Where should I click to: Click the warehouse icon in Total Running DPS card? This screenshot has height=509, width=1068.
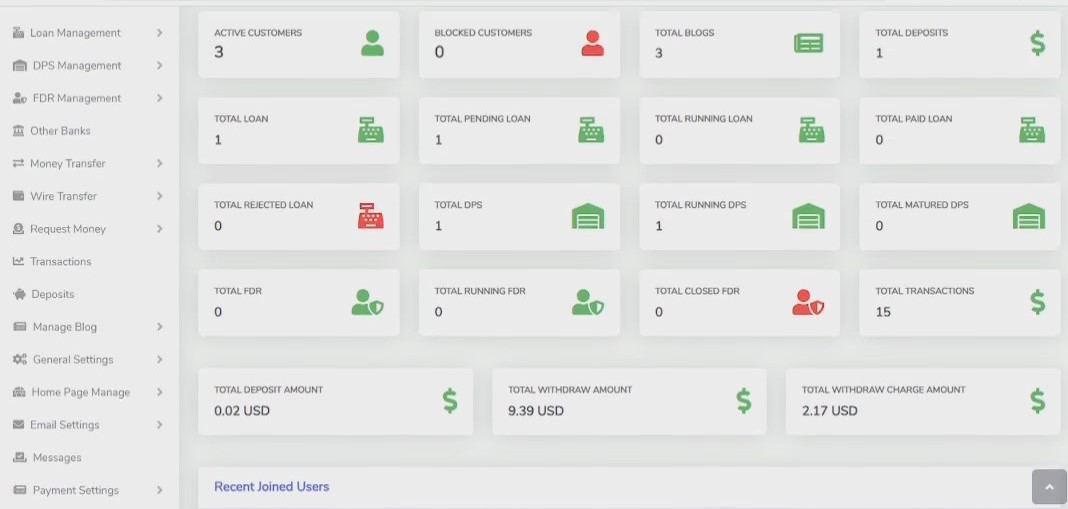tap(808, 216)
